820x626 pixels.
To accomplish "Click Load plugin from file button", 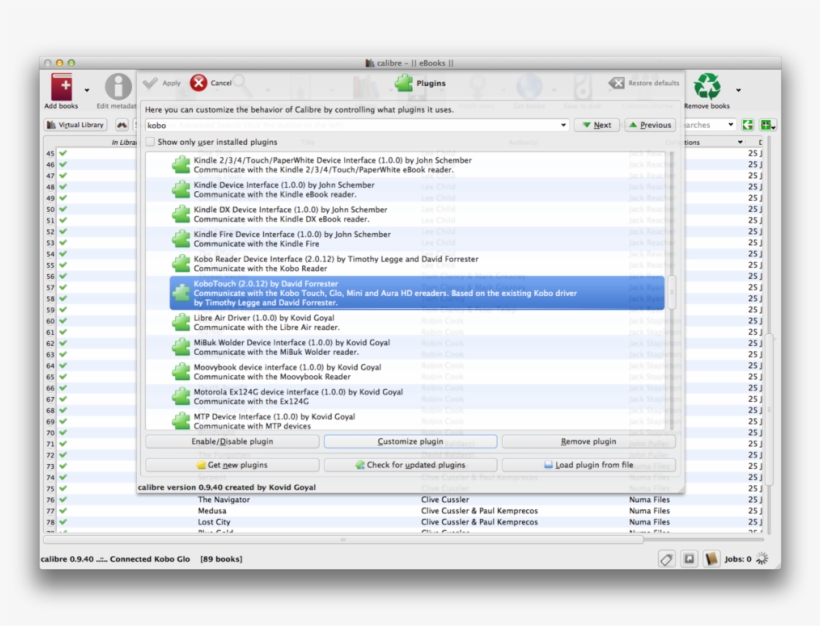I will [588, 465].
